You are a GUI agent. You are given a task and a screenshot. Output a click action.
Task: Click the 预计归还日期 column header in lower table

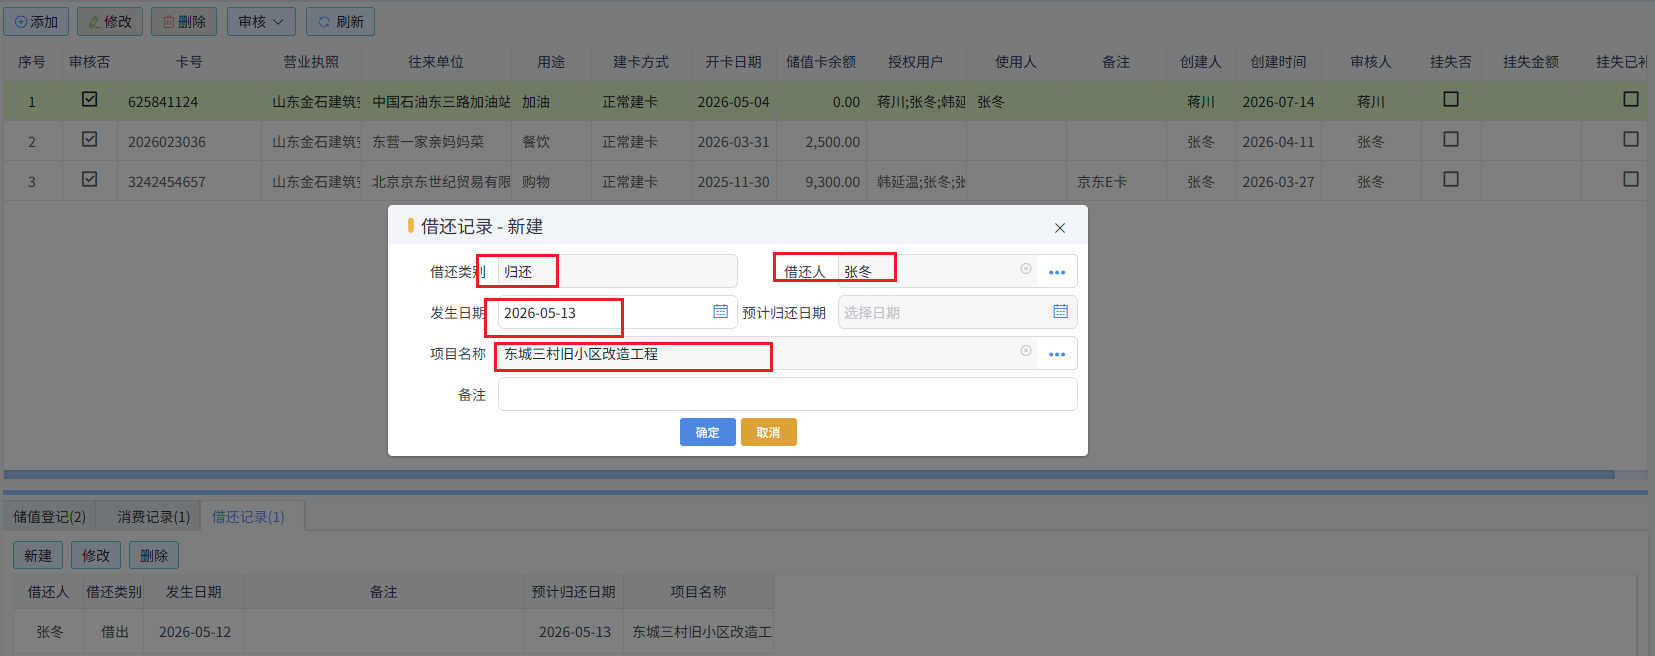pos(574,592)
